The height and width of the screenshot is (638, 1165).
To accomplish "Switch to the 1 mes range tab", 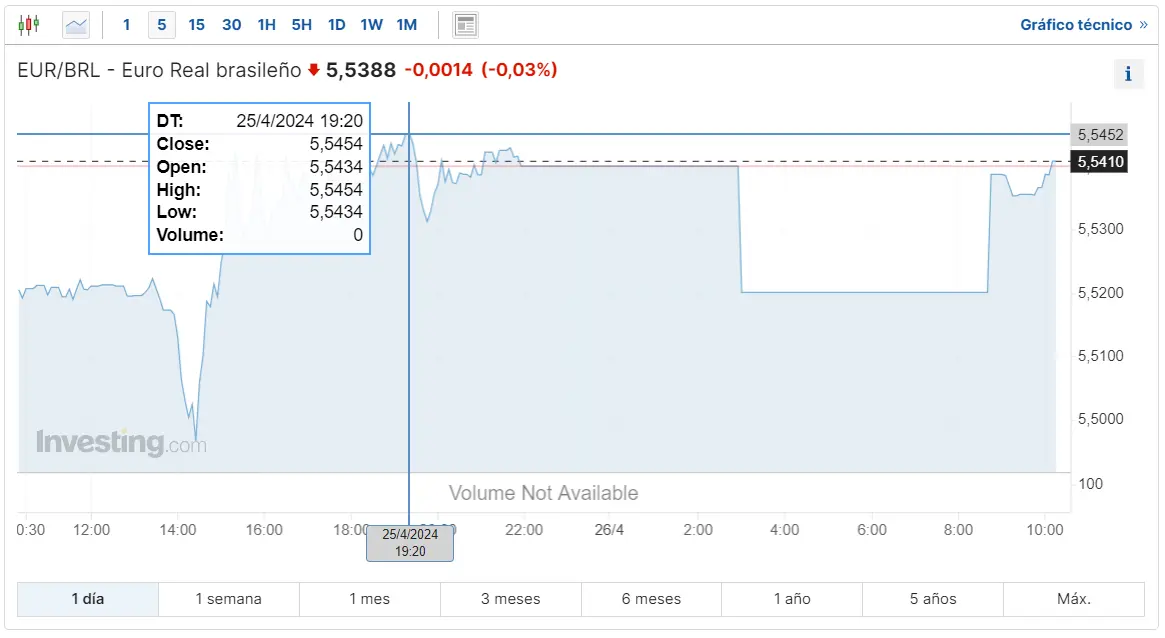I will 369,599.
